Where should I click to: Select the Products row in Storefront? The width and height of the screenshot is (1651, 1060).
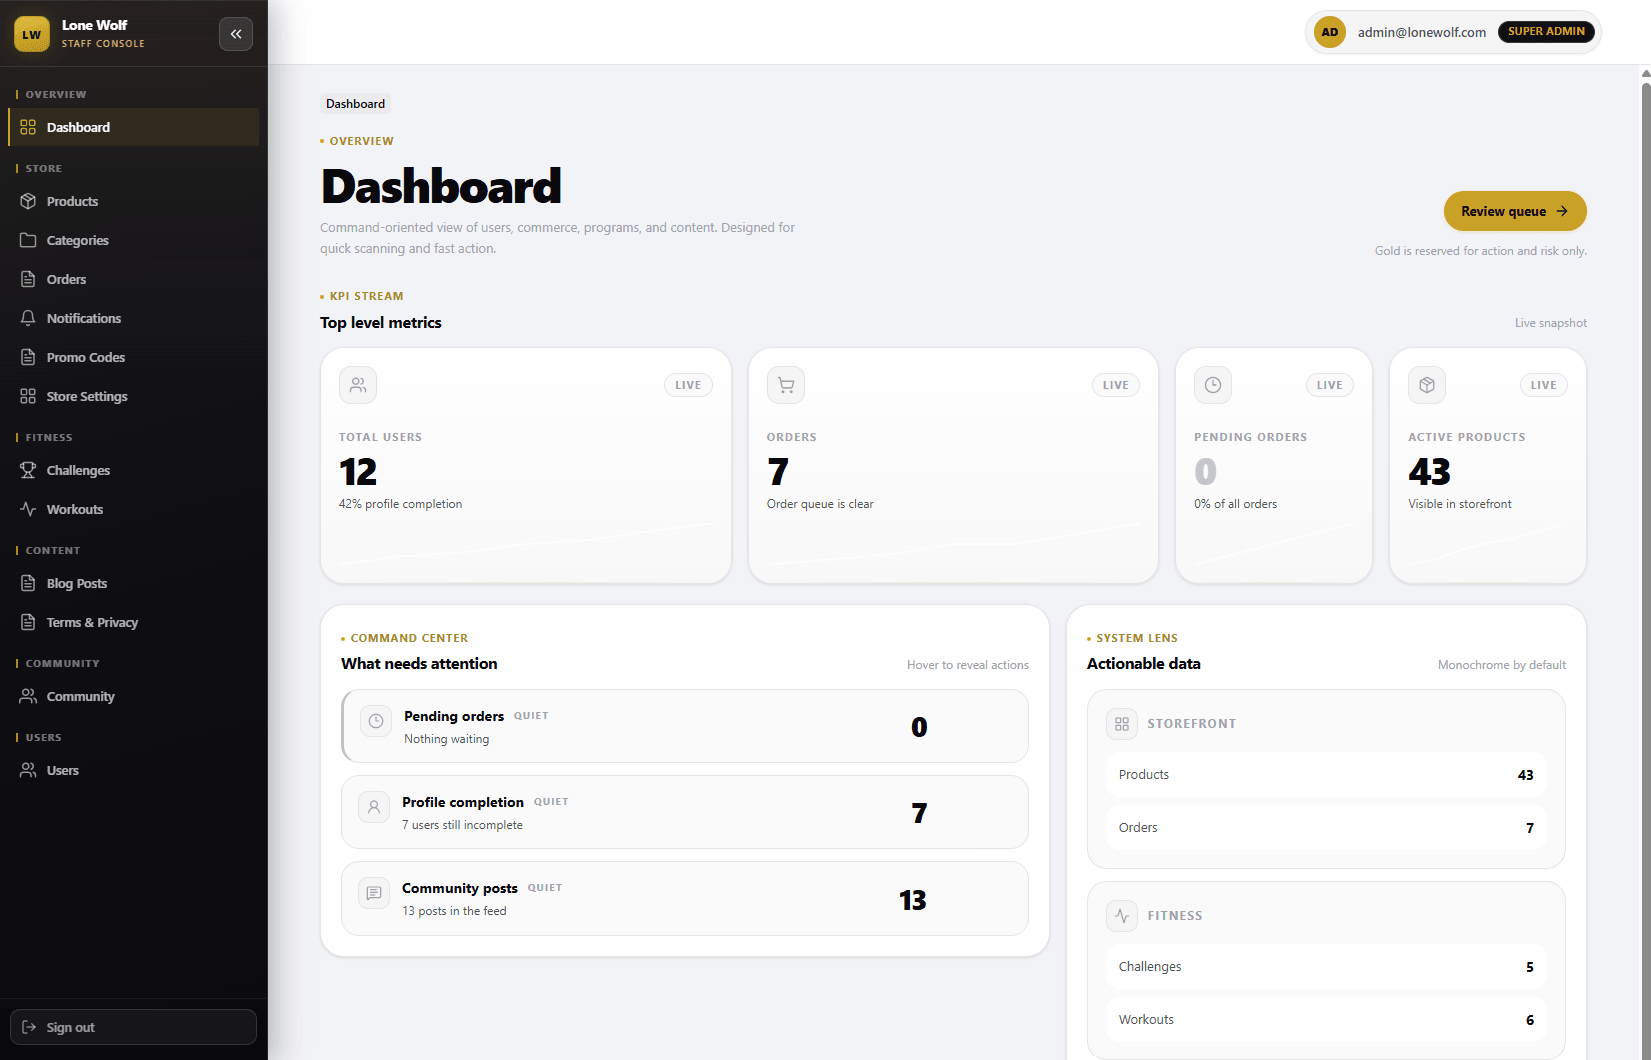1326,775
